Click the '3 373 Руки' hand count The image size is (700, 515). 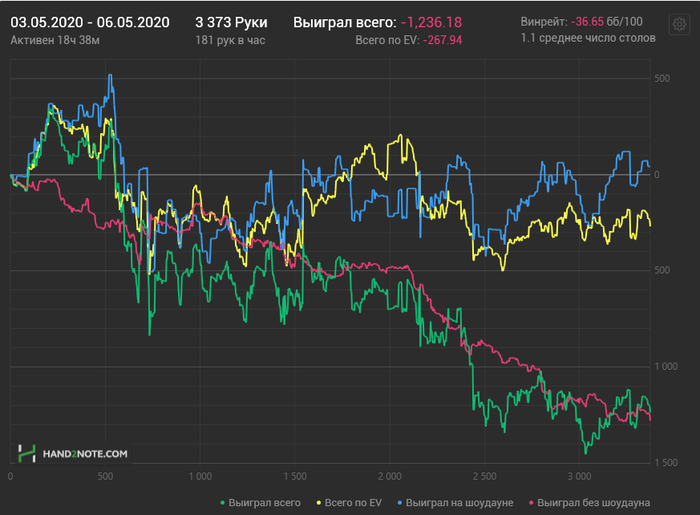[231, 22]
